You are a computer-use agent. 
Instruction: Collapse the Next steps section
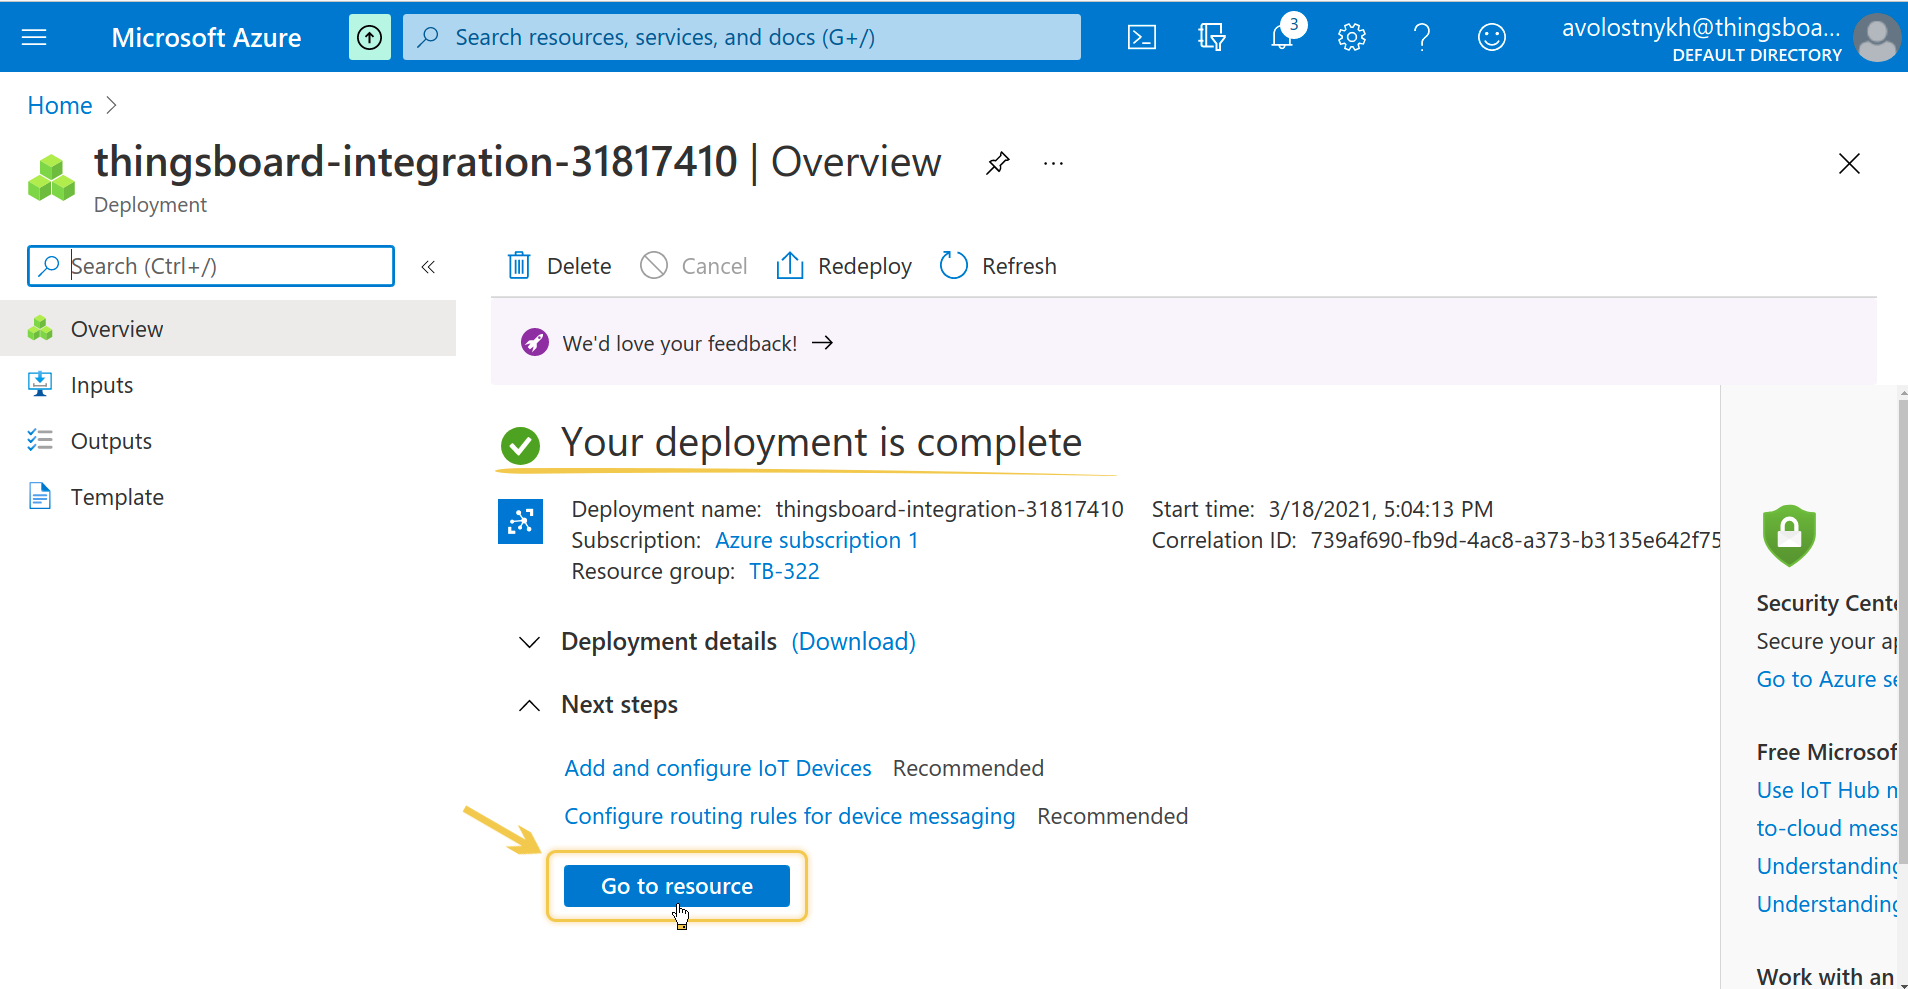[x=529, y=705]
